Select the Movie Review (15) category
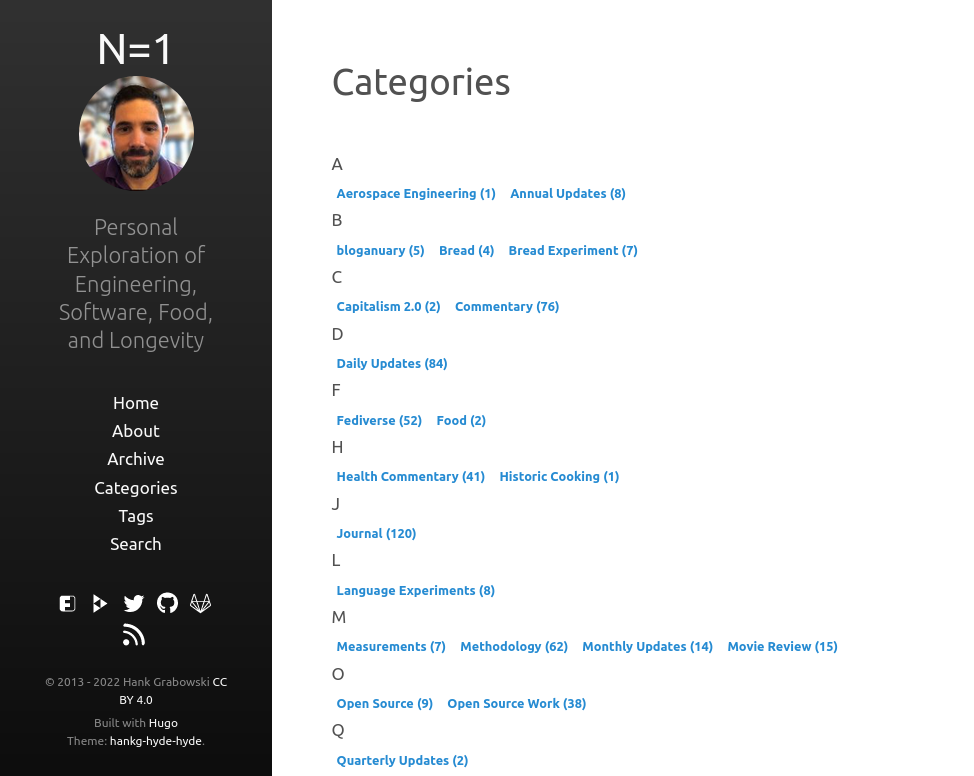Viewport: 974px width, 776px height. tap(782, 647)
